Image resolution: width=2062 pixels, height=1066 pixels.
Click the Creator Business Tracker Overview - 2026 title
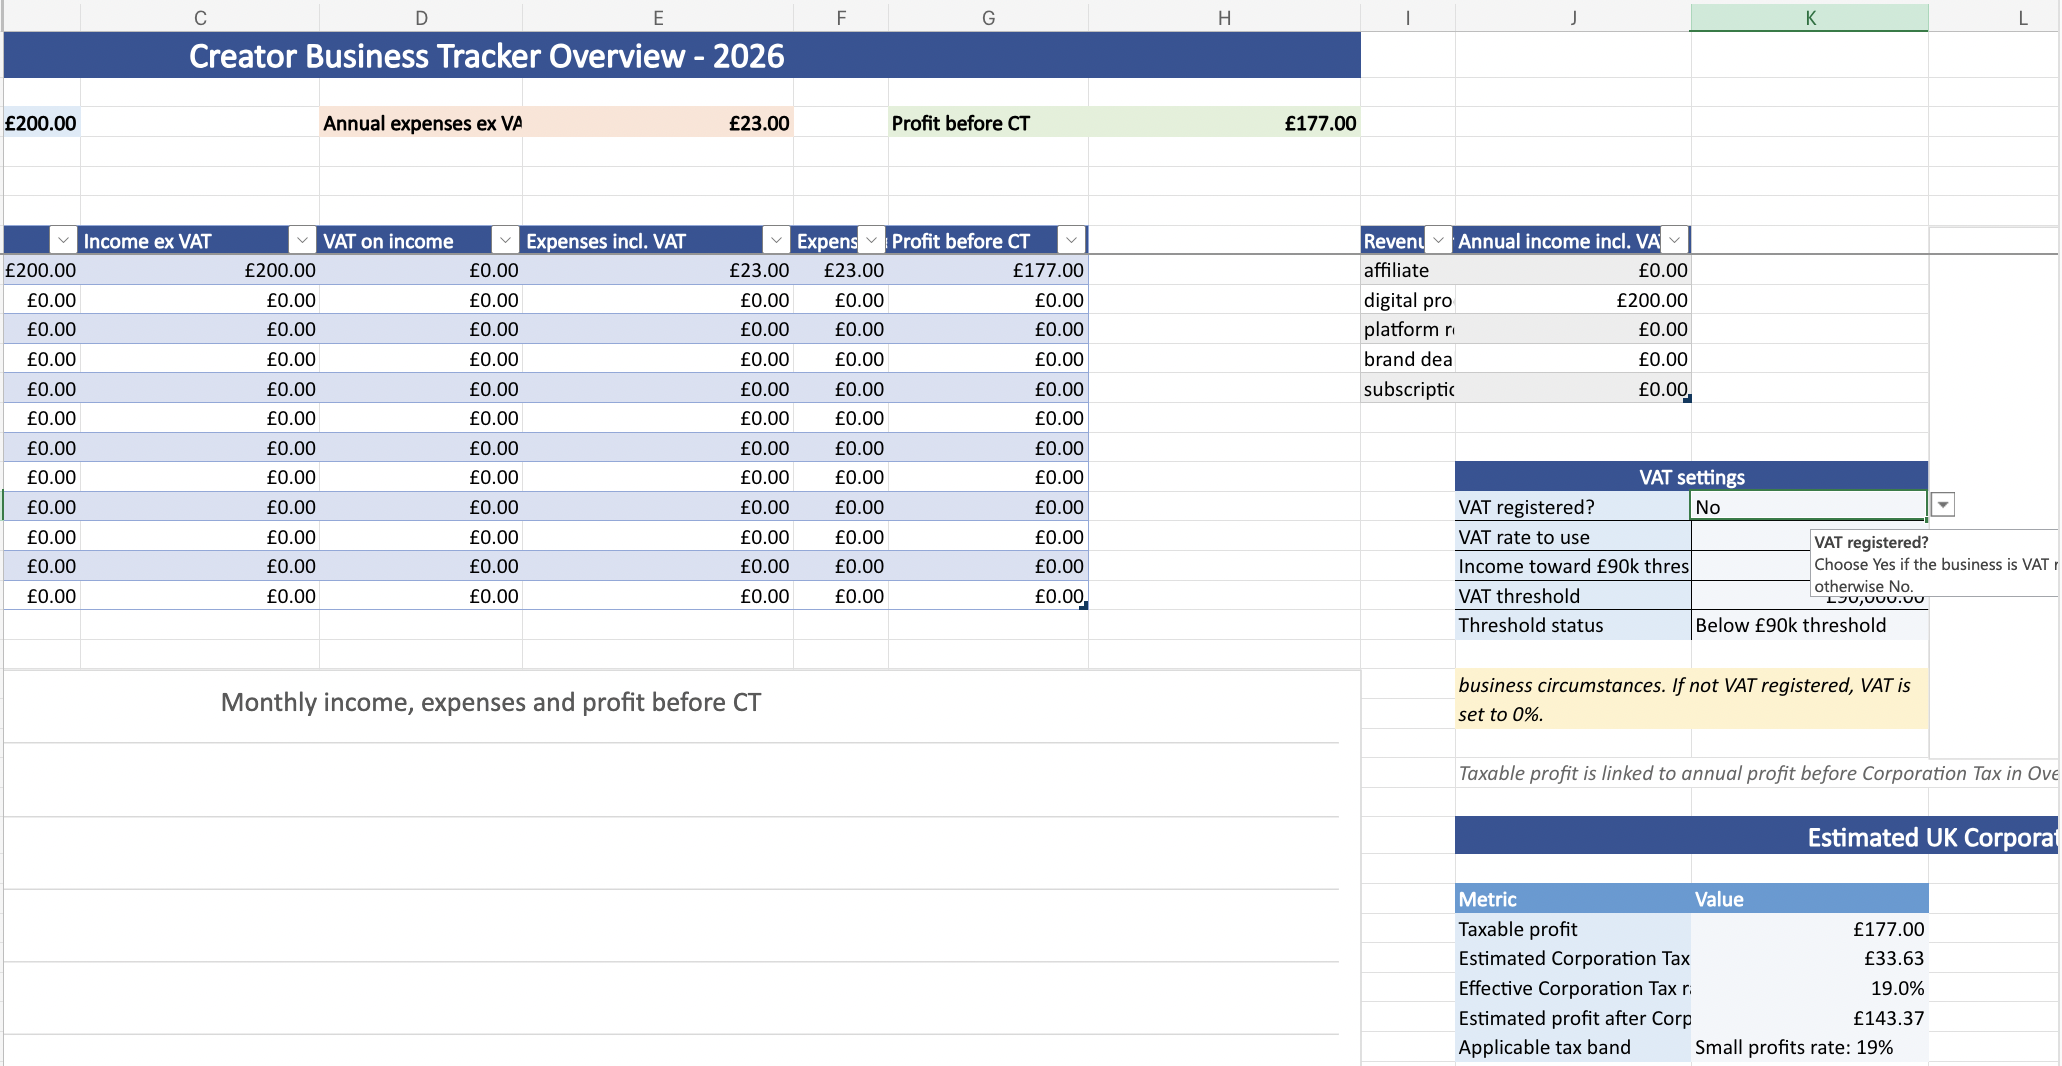[487, 56]
